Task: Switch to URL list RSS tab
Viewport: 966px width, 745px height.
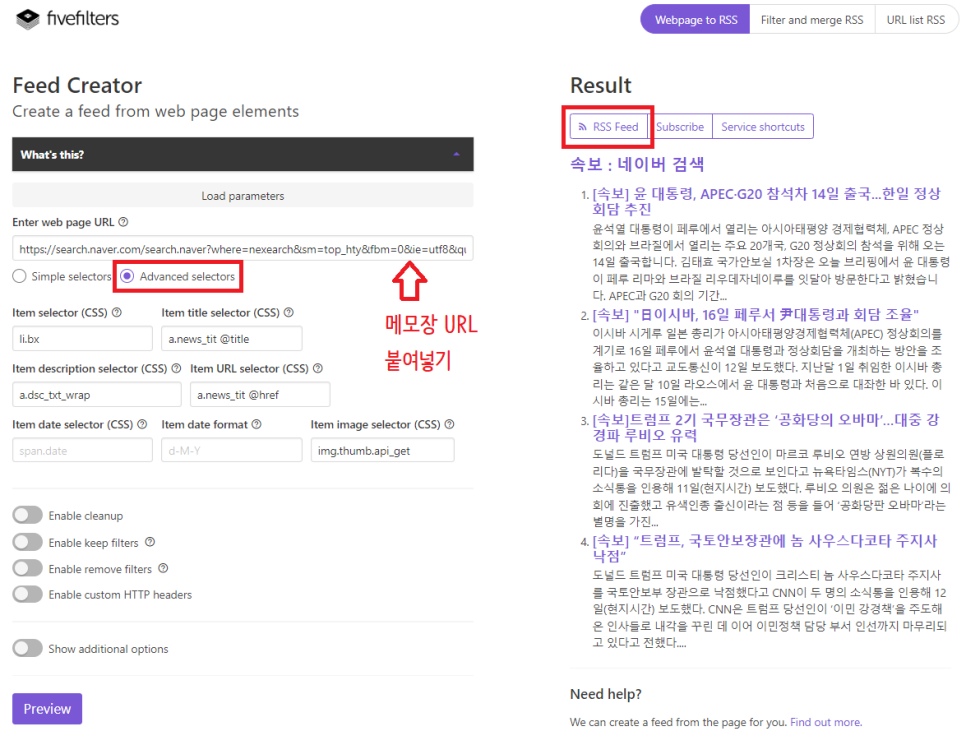Action: [915, 20]
